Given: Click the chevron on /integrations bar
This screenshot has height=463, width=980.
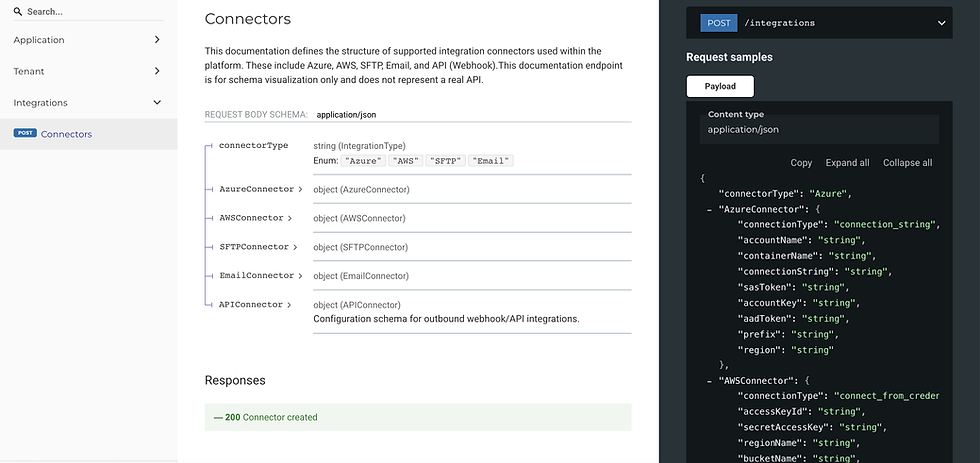Looking at the screenshot, I should click(x=941, y=23).
